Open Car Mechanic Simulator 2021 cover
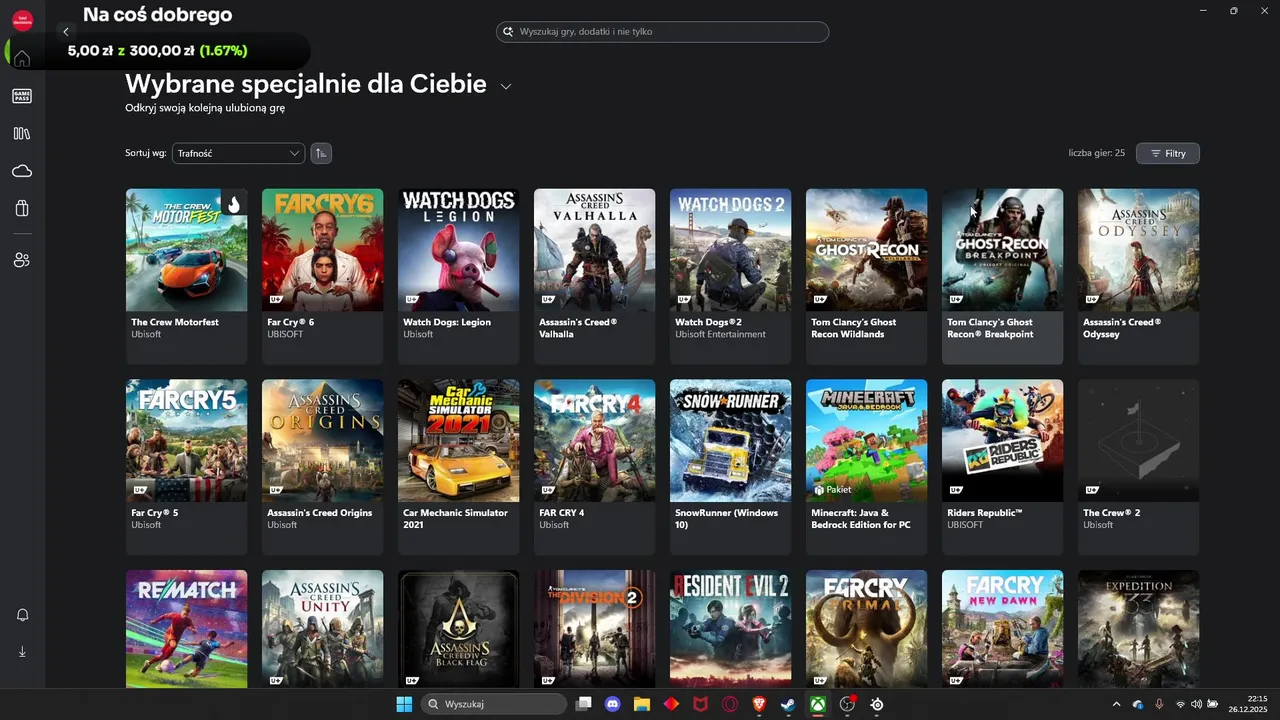Viewport: 1280px width, 720px height. tap(458, 440)
